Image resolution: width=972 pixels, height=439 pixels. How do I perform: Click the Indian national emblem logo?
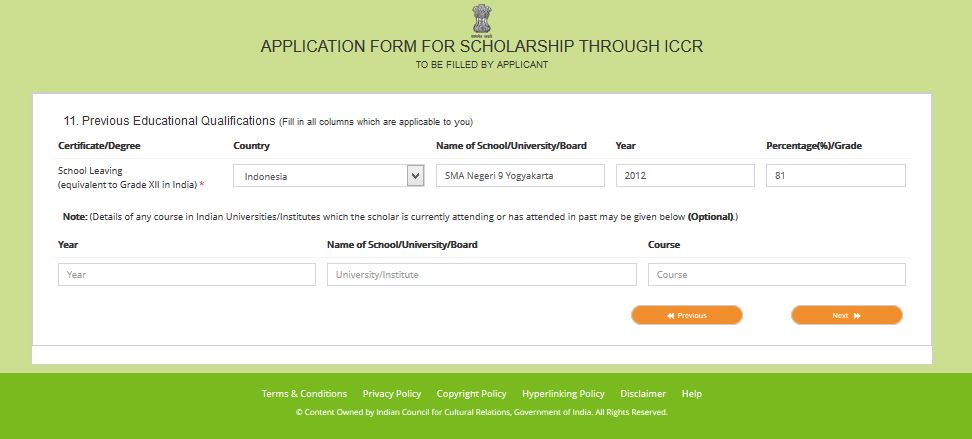482,19
